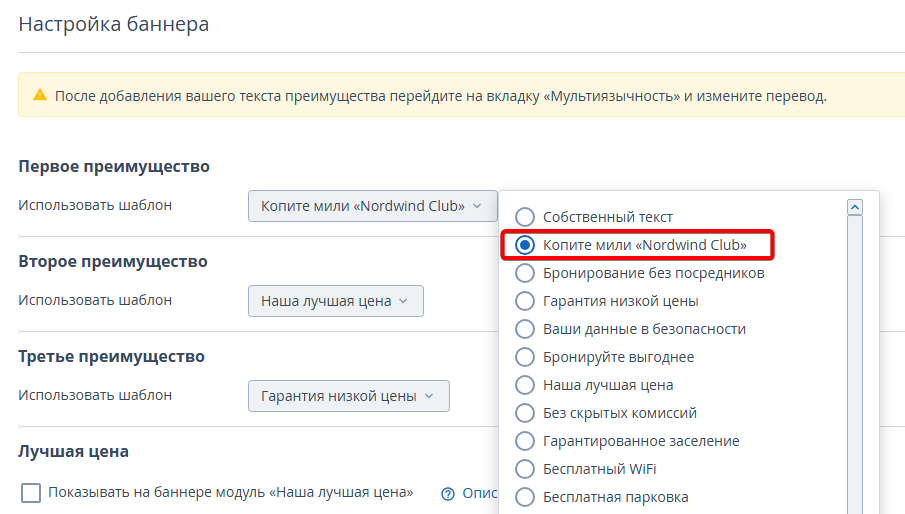905x514 pixels.
Task: Select «Копите мили Nordwind Club» radio option
Action: pyautogui.click(x=525, y=245)
